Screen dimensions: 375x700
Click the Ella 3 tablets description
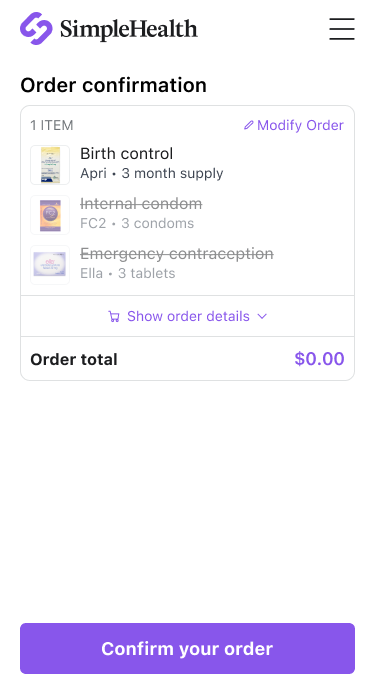(128, 273)
